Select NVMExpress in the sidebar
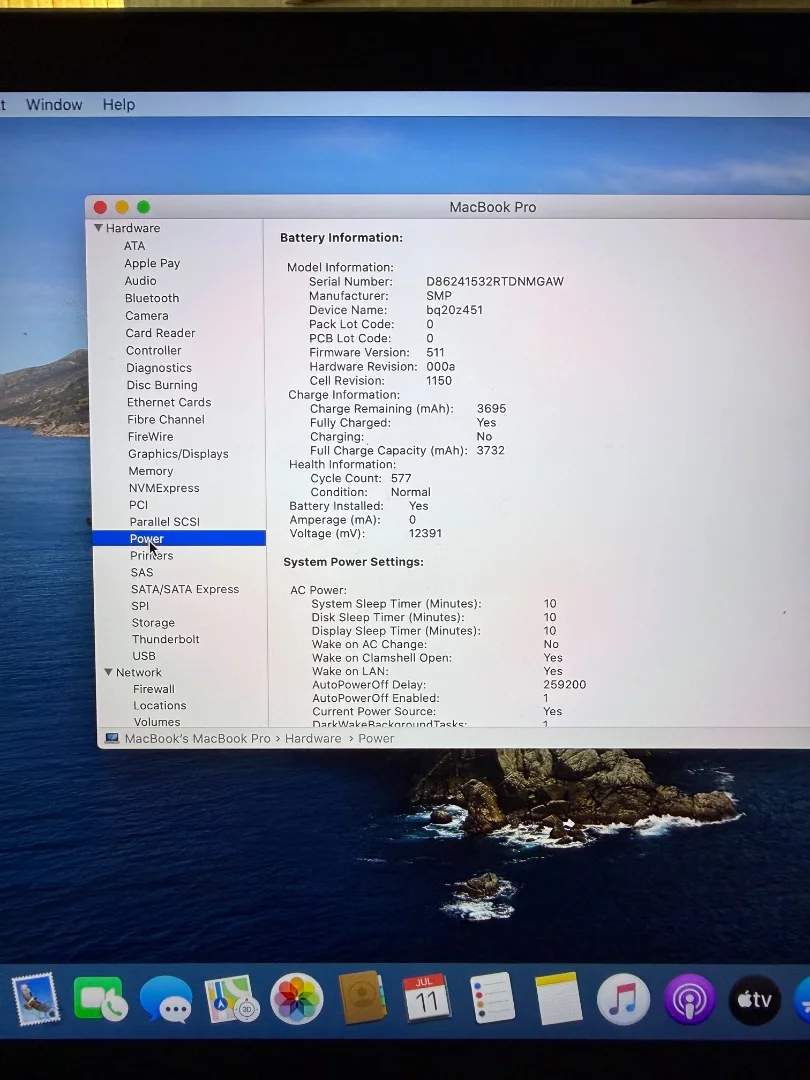This screenshot has width=810, height=1080. 164,488
